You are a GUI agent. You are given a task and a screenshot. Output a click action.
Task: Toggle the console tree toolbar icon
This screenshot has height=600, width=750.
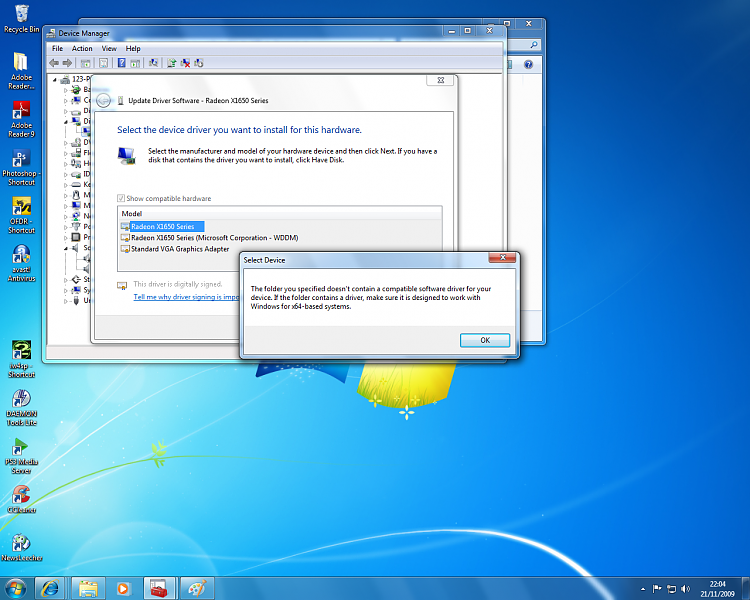click(86, 63)
